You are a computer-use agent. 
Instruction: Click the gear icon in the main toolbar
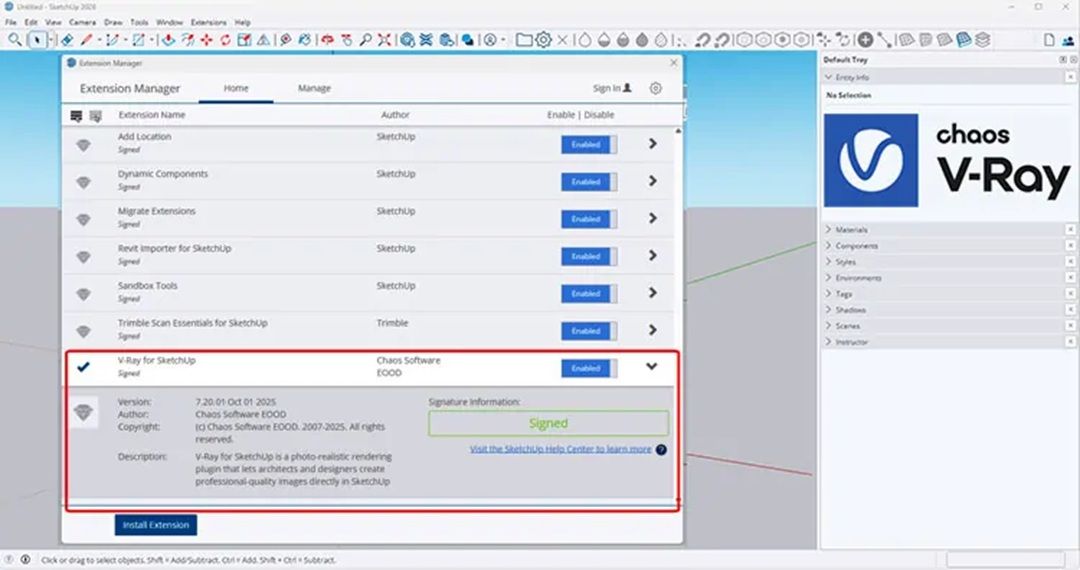coord(543,40)
